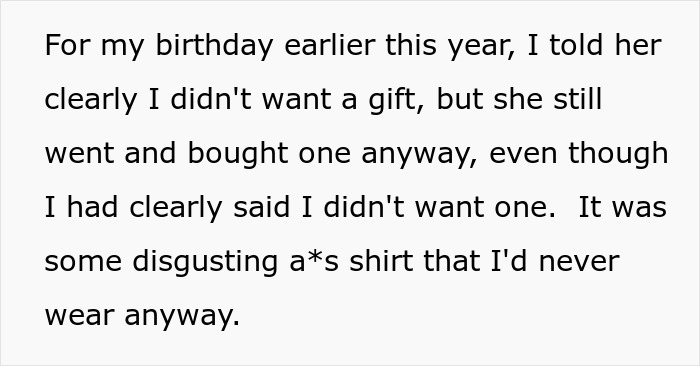This screenshot has height=366, width=700.
Task: Click the word "shirt" in the text
Action: (382, 261)
